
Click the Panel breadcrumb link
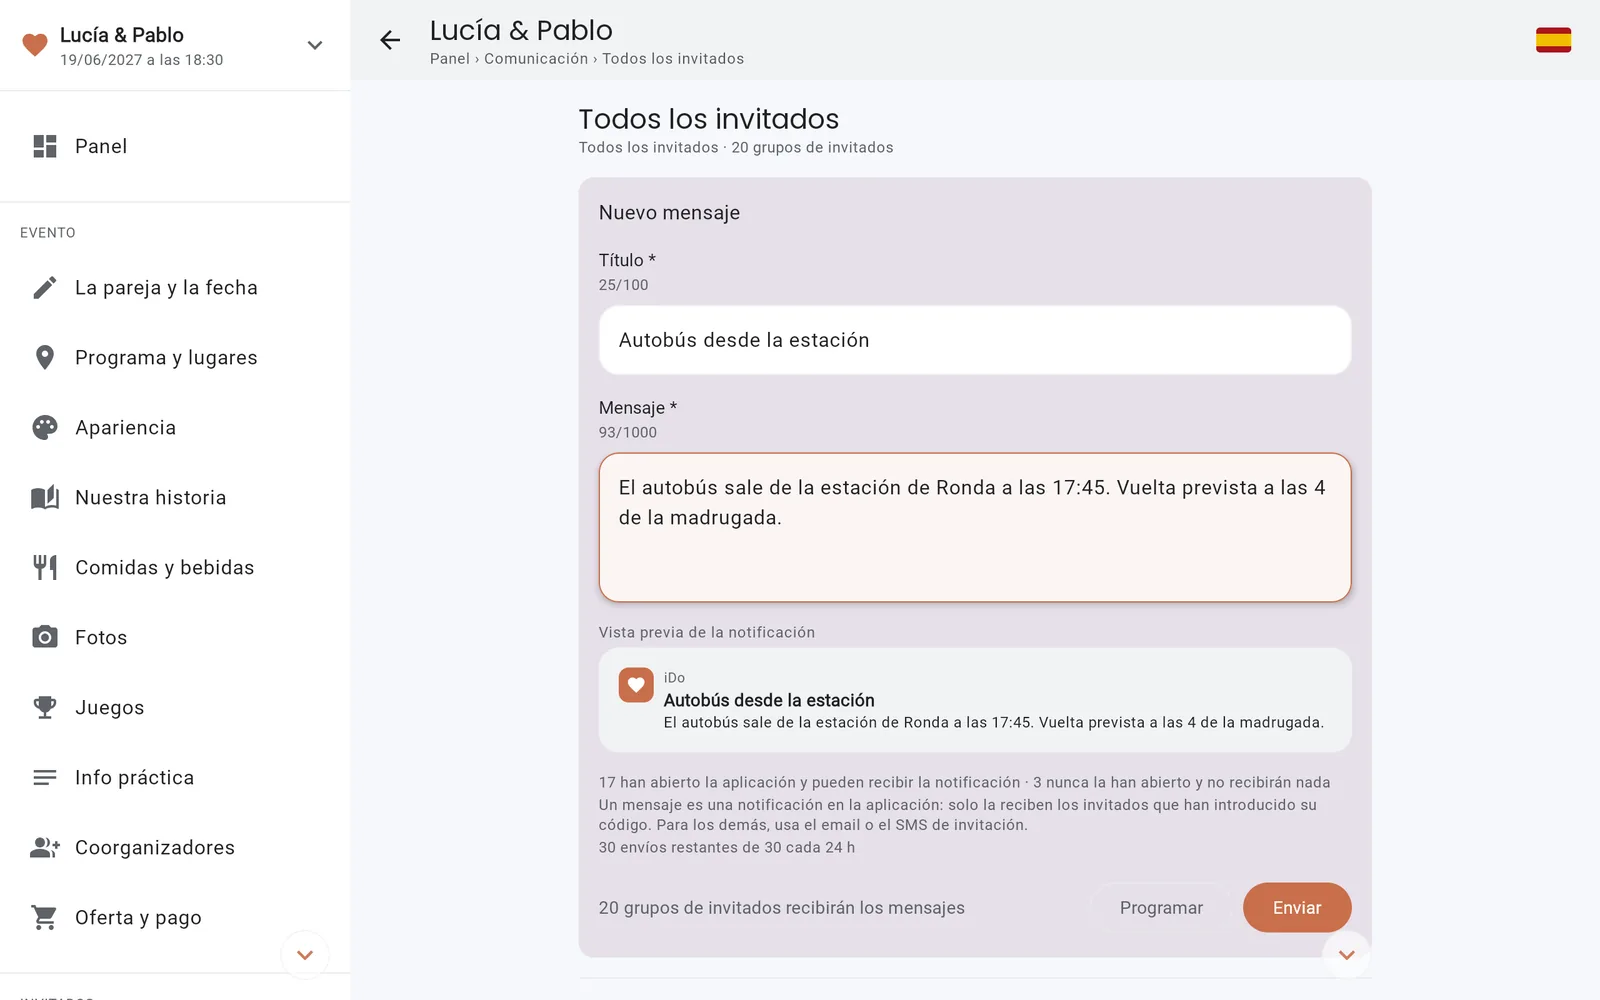tap(450, 59)
